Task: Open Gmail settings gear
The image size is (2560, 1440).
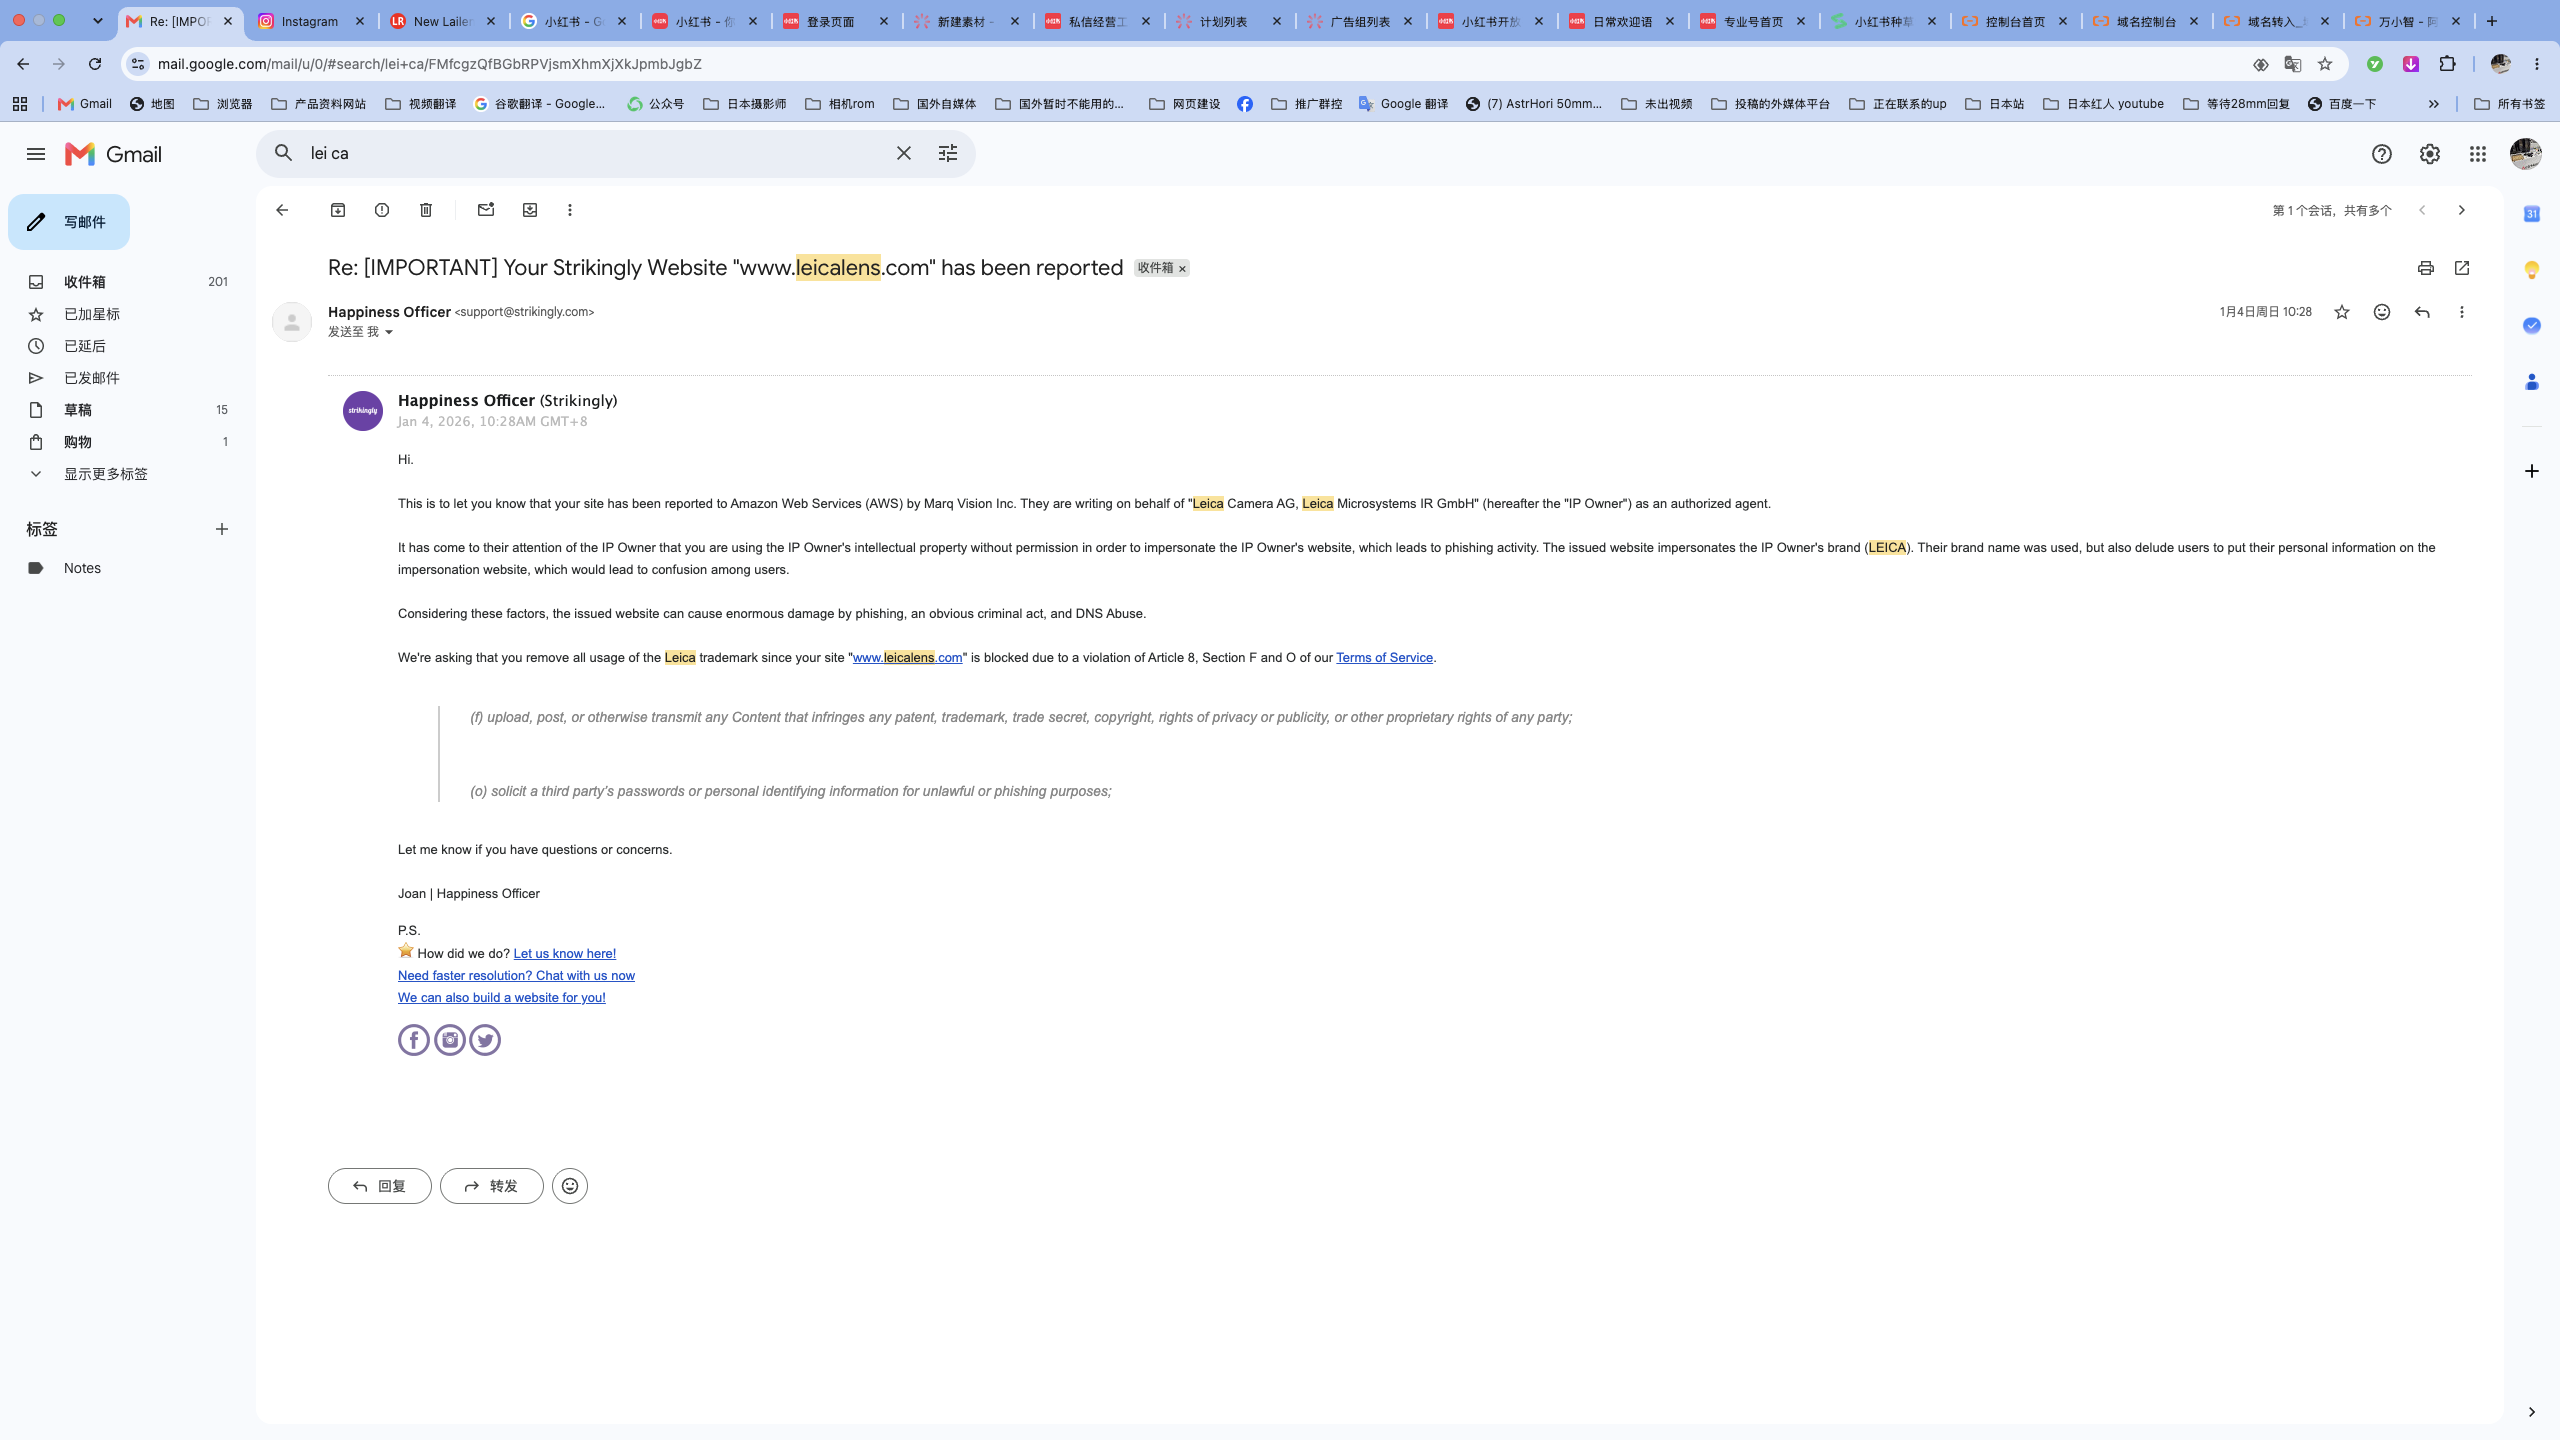Action: [x=2430, y=154]
